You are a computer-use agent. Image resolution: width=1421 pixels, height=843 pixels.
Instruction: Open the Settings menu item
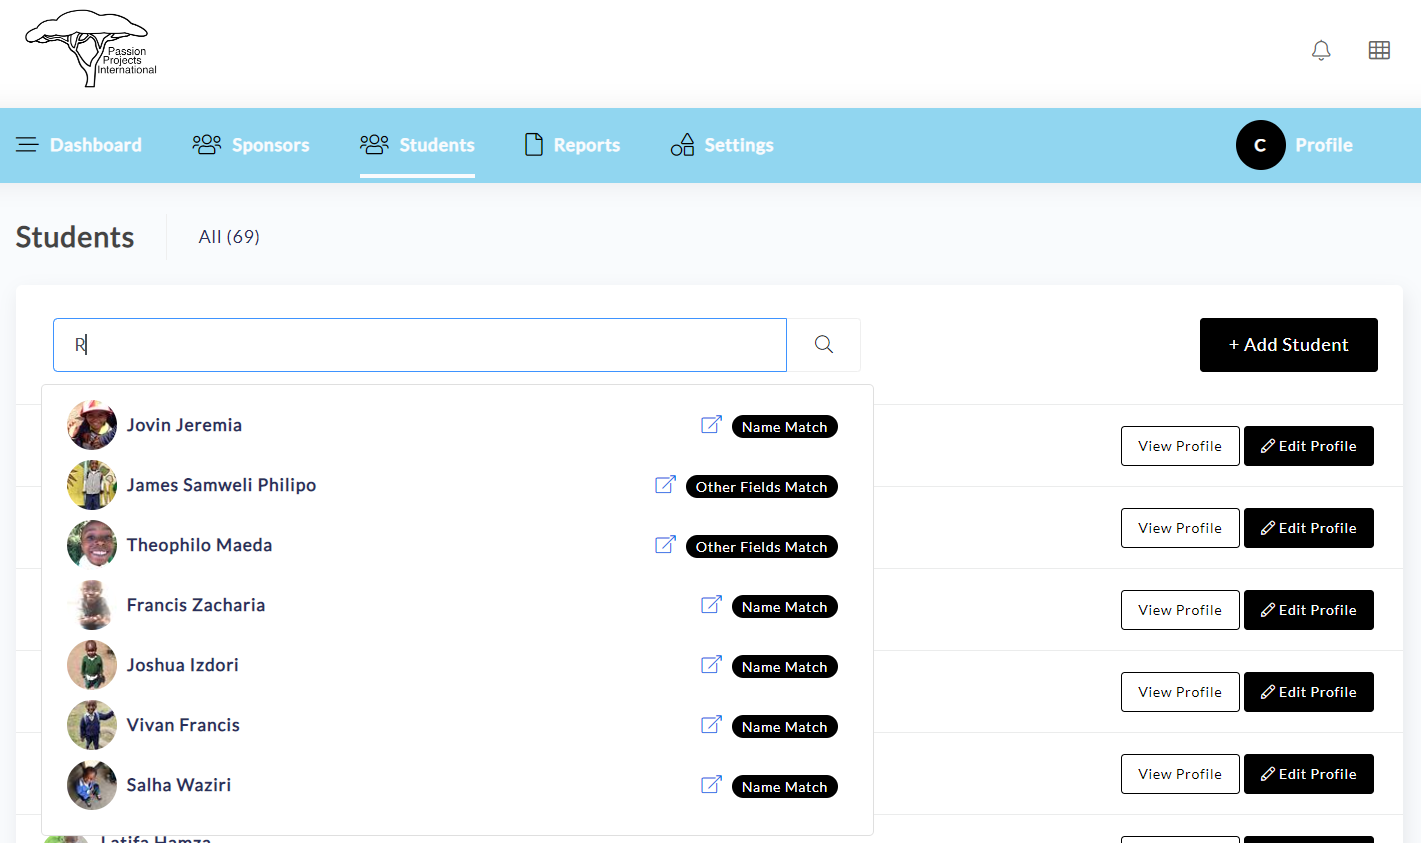tap(722, 145)
